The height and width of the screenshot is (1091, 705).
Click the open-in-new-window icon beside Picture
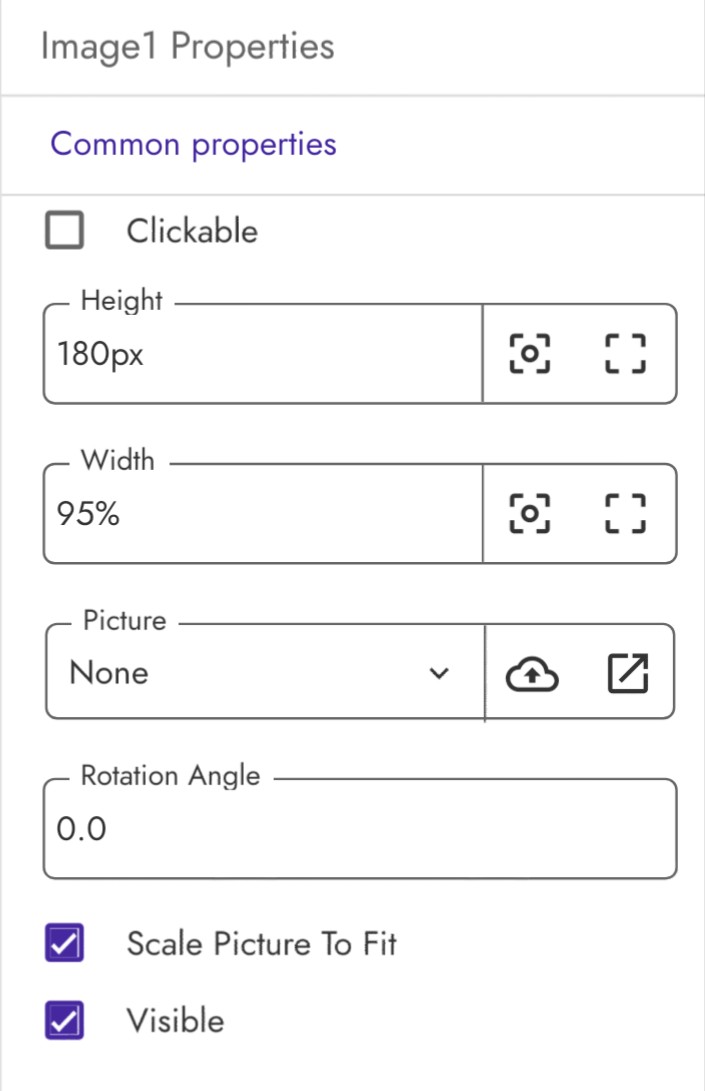click(628, 674)
